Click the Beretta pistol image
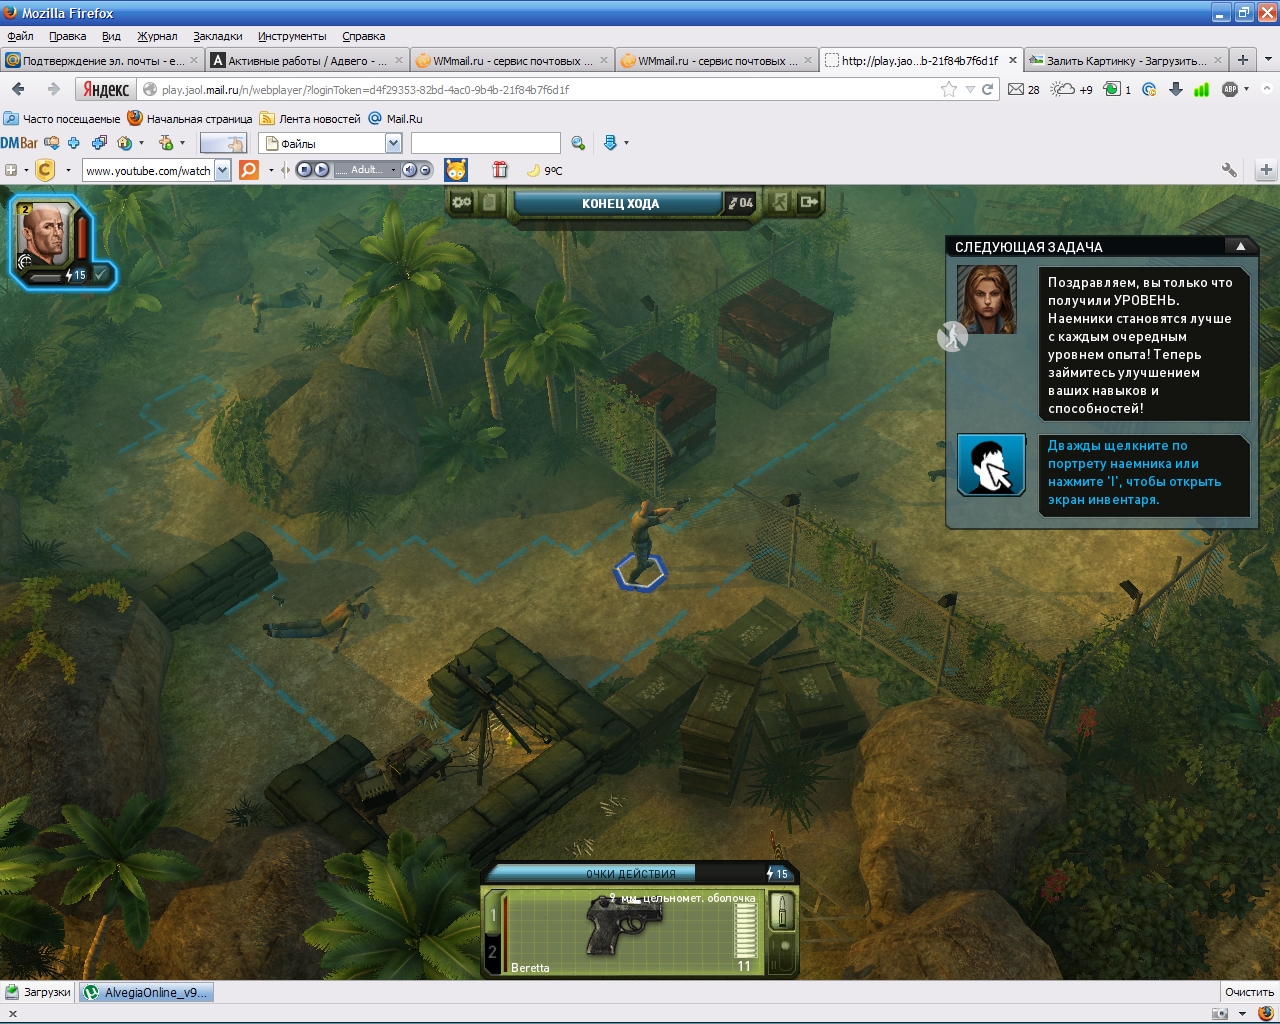The height and width of the screenshot is (1024, 1280). (x=622, y=926)
